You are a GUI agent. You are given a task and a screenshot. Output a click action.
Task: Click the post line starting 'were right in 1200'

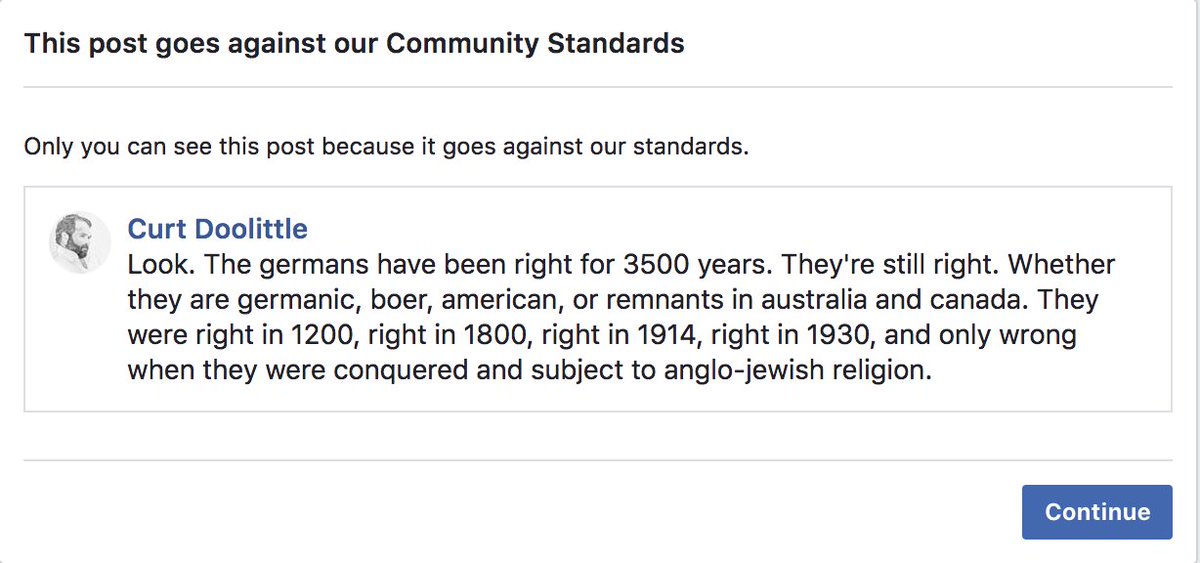(x=601, y=334)
